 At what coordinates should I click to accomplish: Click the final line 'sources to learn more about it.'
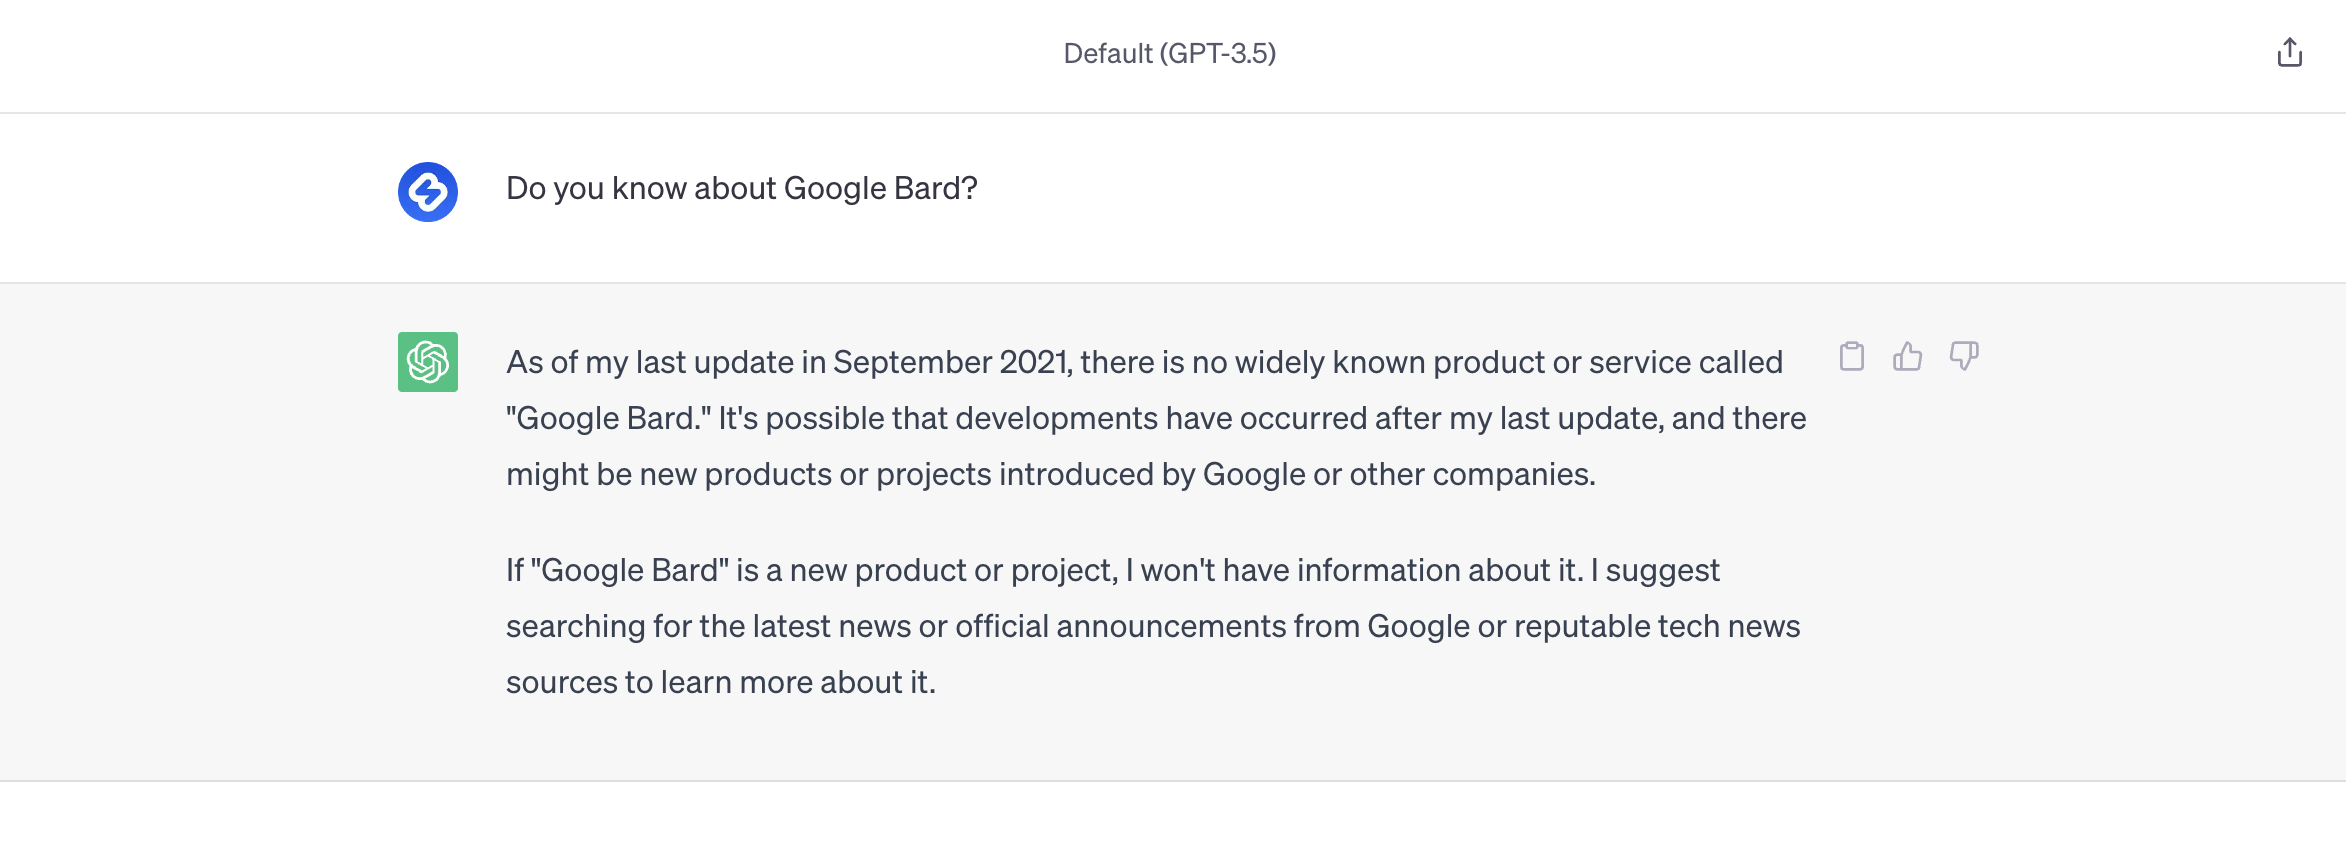click(x=720, y=682)
